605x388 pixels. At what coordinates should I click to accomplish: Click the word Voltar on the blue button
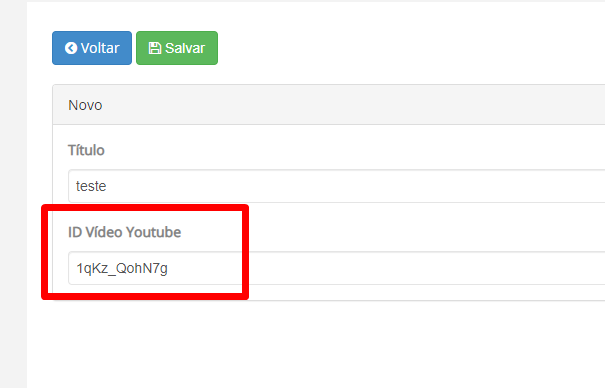(x=100, y=48)
